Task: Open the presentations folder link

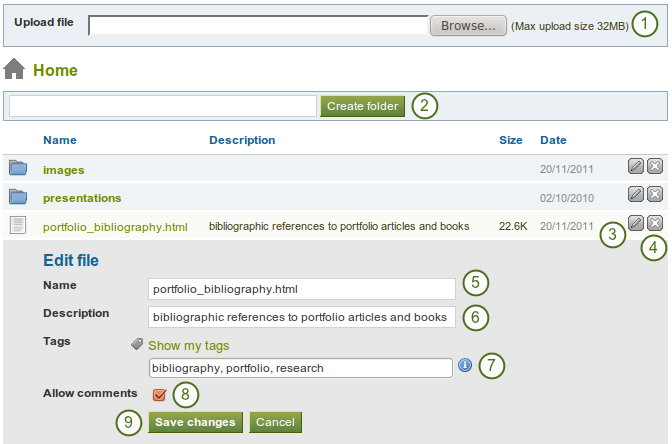Action: (x=82, y=198)
